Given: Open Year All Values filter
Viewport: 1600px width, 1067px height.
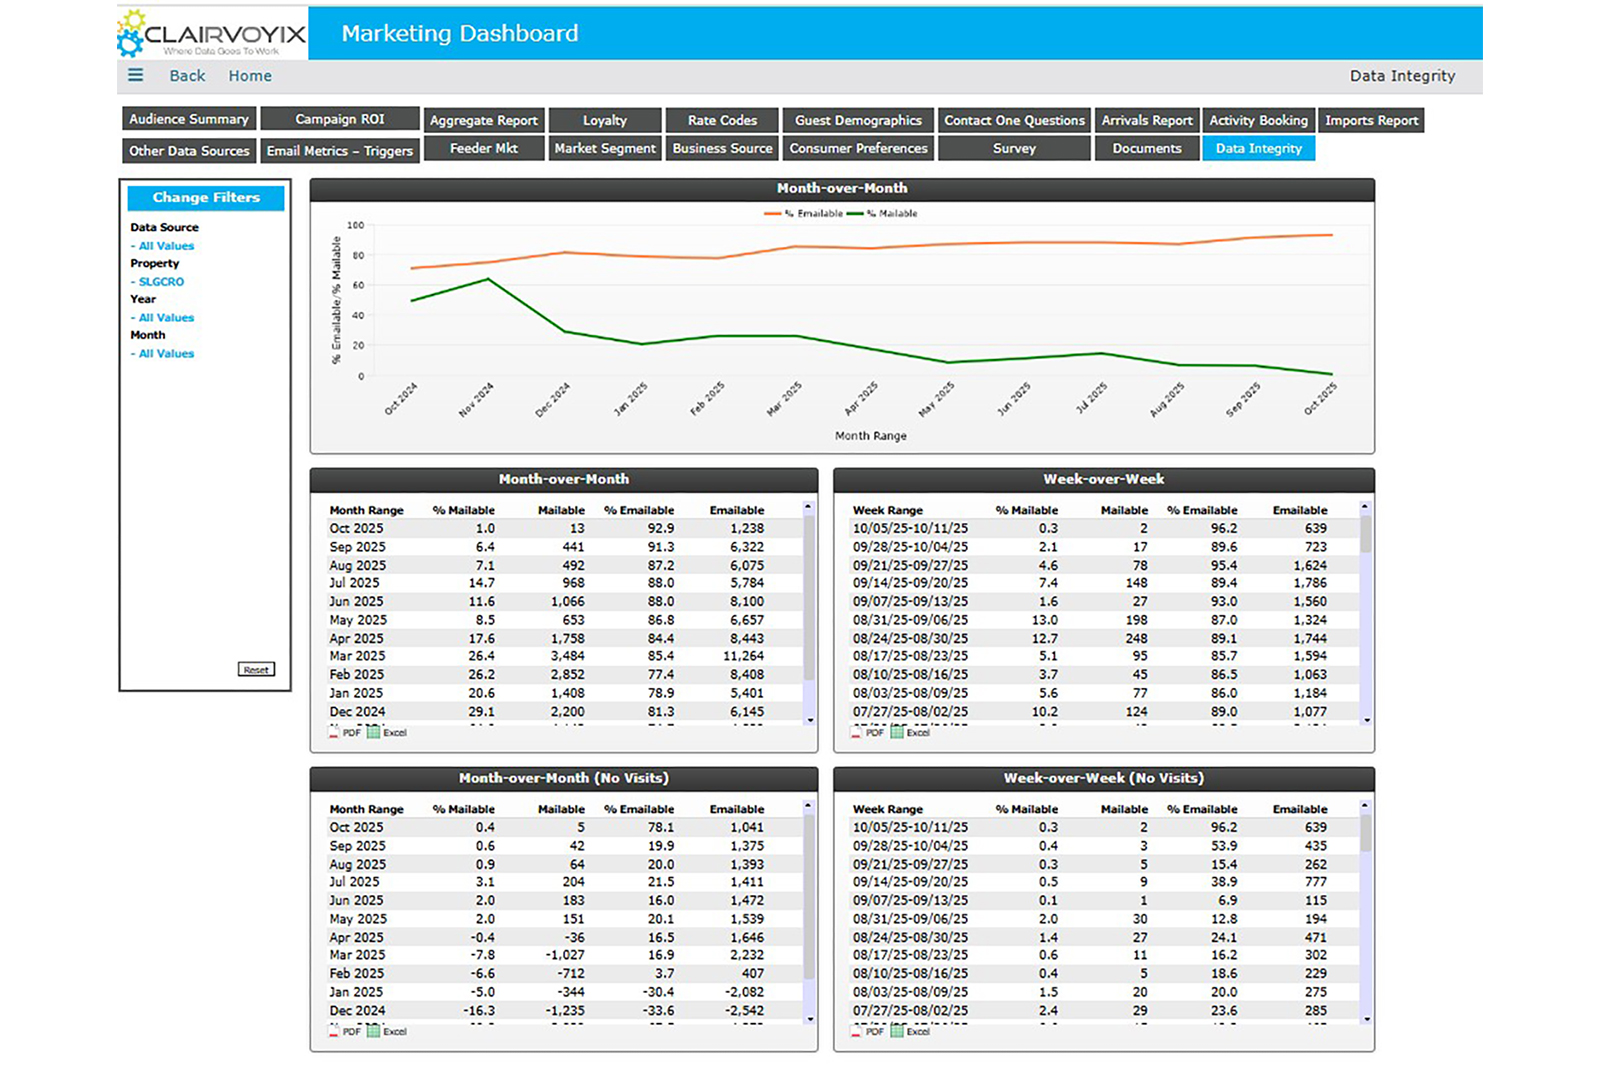Looking at the screenshot, I should 166,318.
